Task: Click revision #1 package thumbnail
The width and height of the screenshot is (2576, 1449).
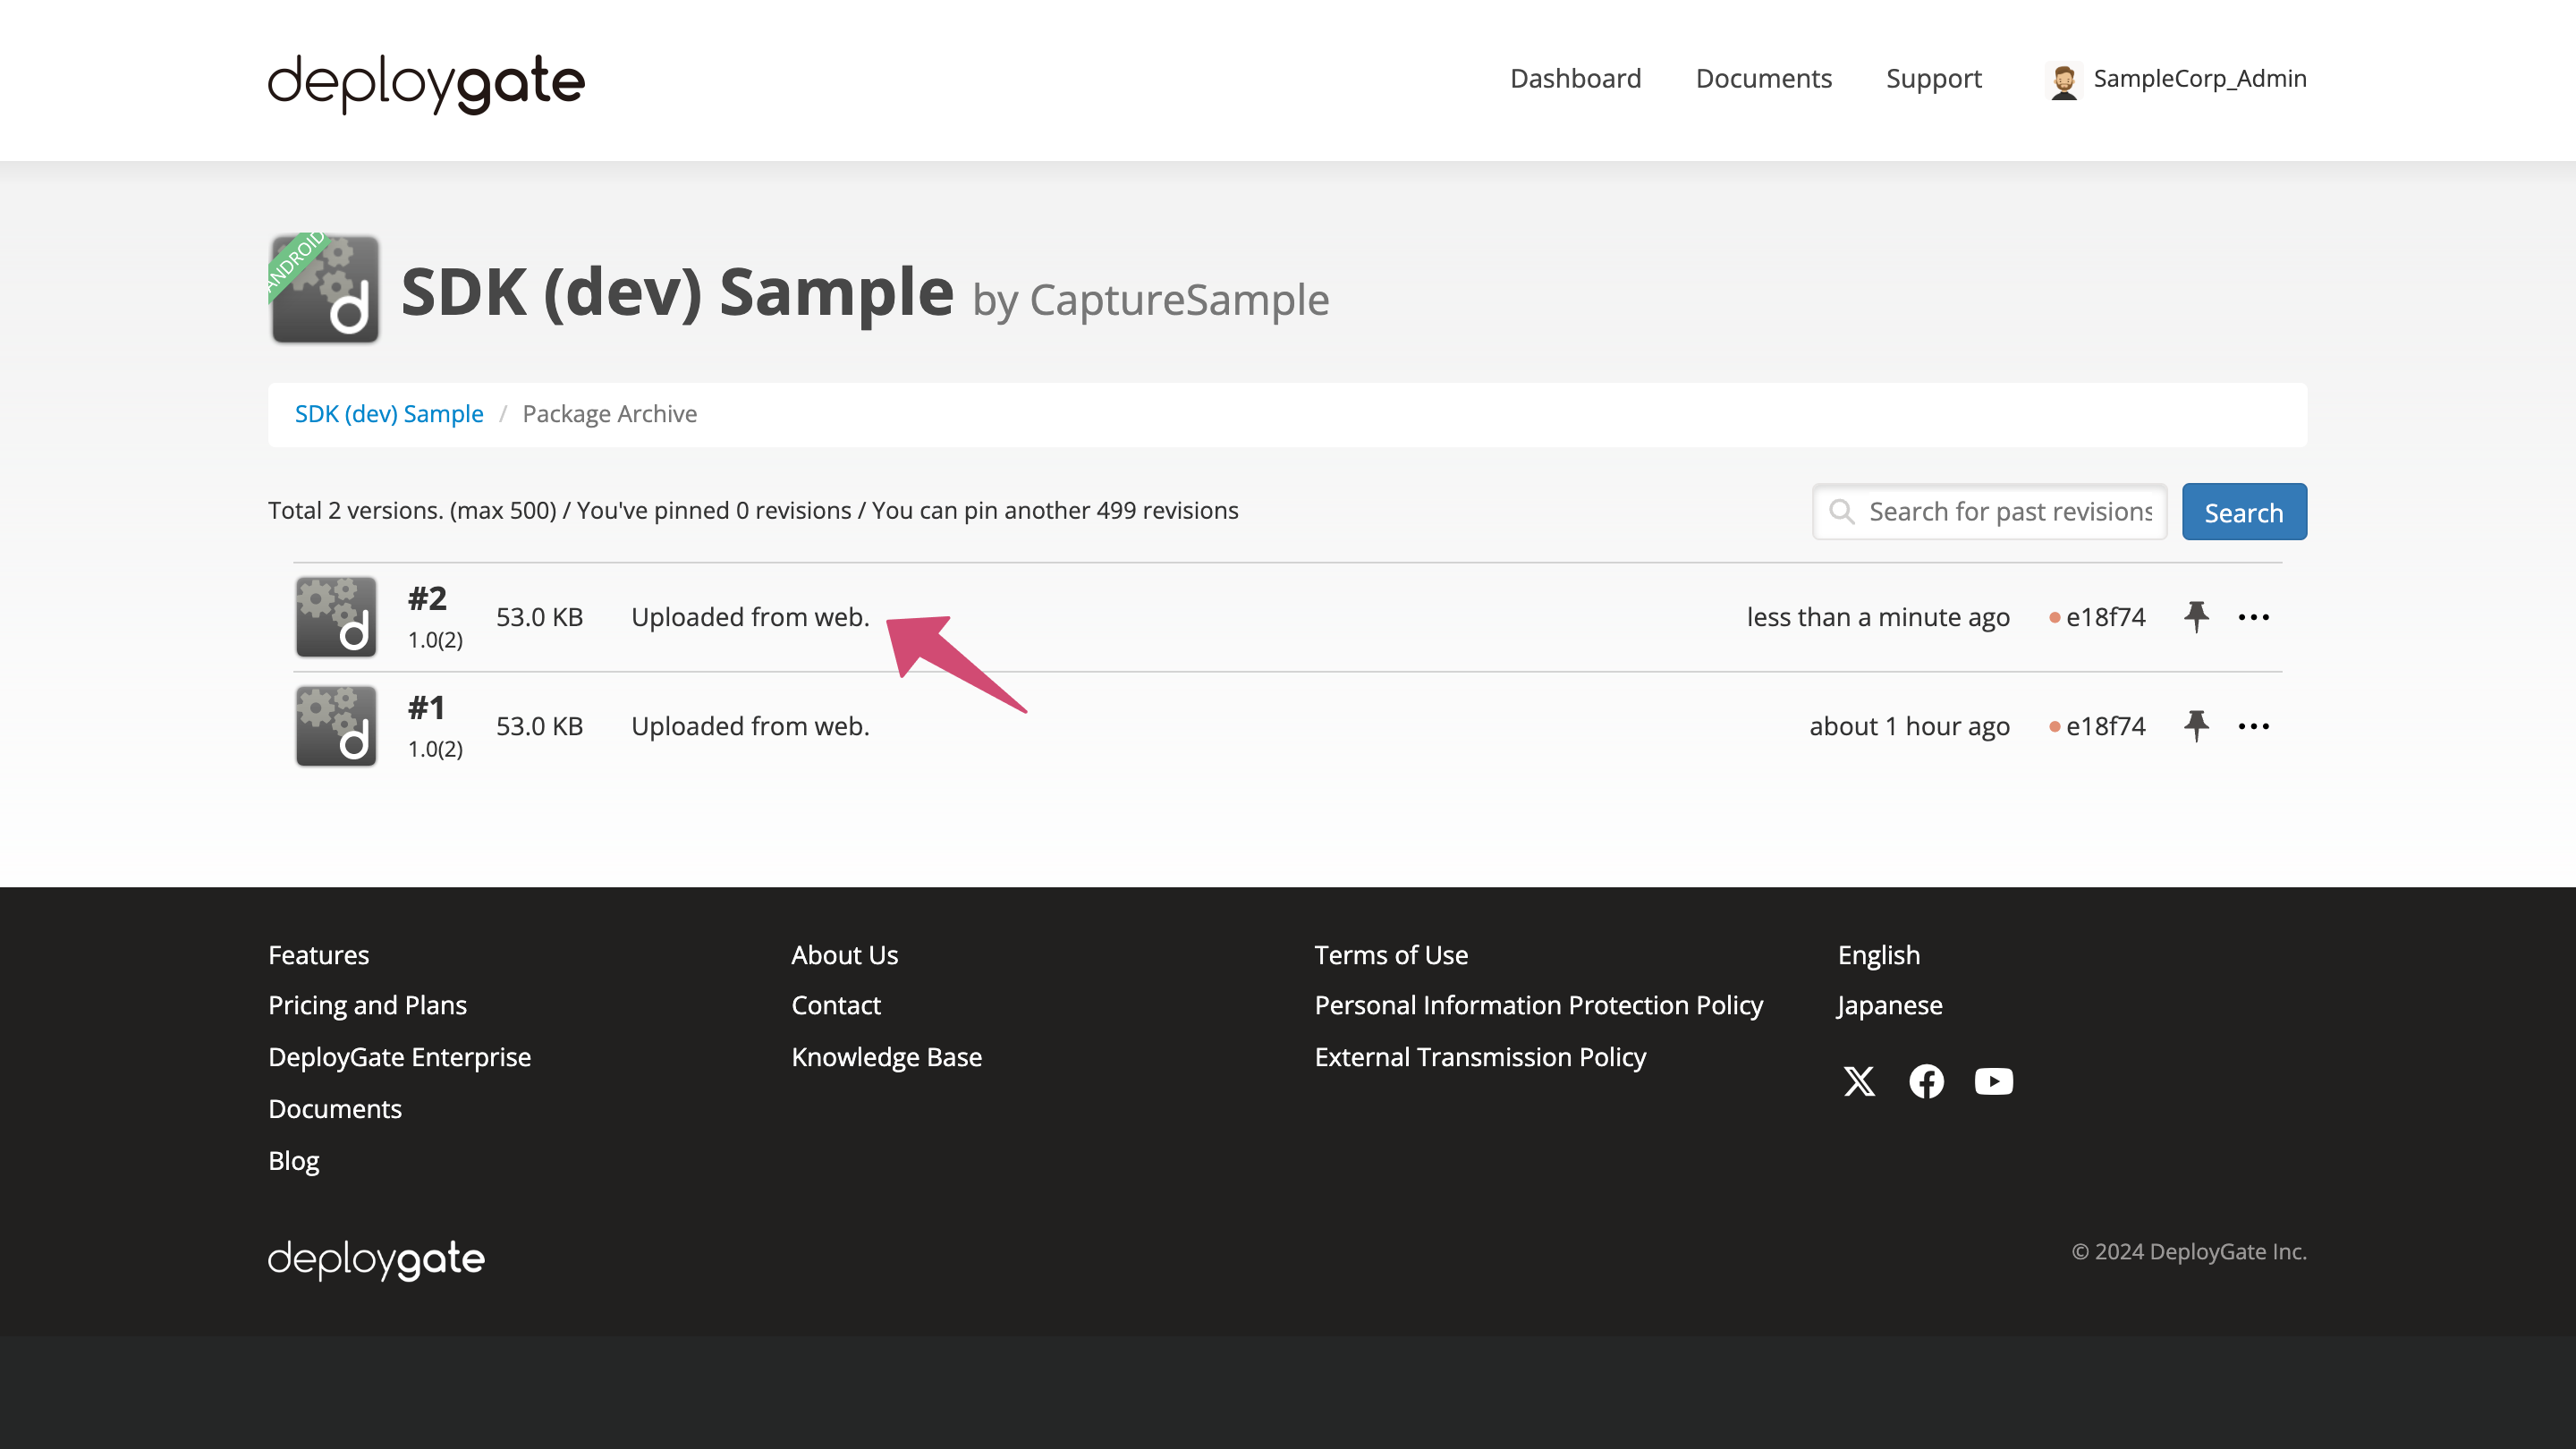Action: tap(336, 725)
